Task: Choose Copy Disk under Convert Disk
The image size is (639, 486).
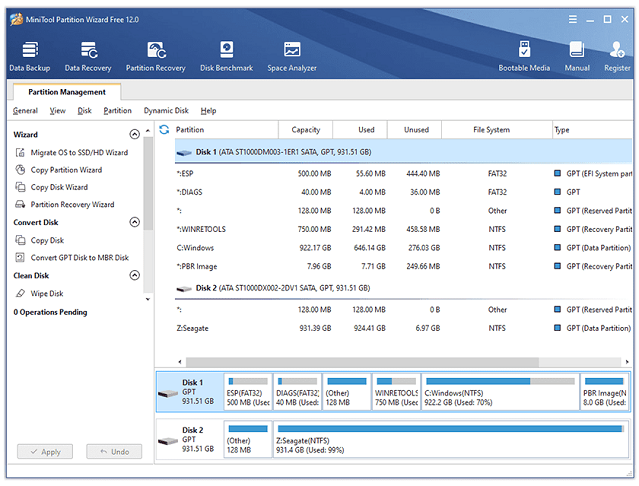Action: pos(40,240)
